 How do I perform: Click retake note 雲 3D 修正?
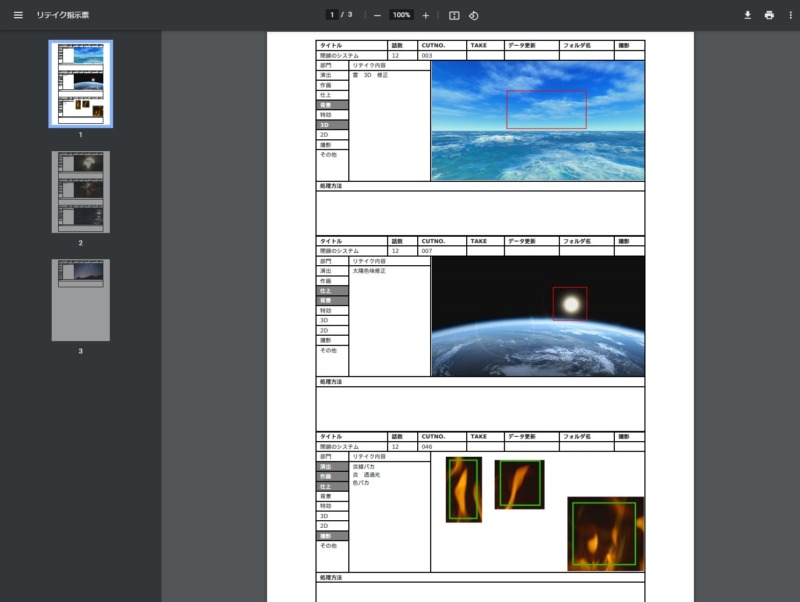coord(370,75)
